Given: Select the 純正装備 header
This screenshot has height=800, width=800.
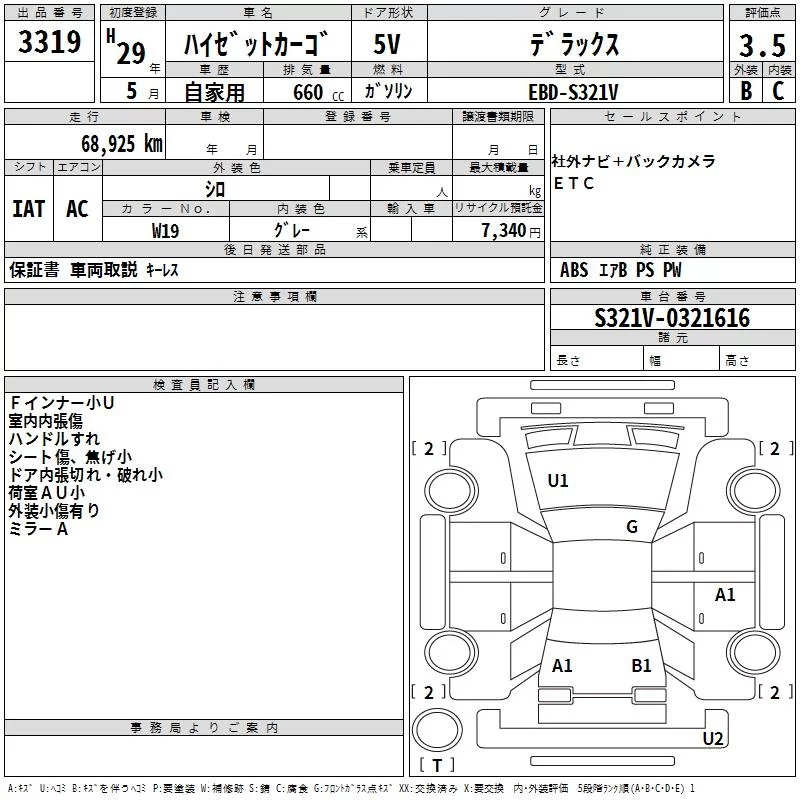Looking at the screenshot, I should click(673, 249).
